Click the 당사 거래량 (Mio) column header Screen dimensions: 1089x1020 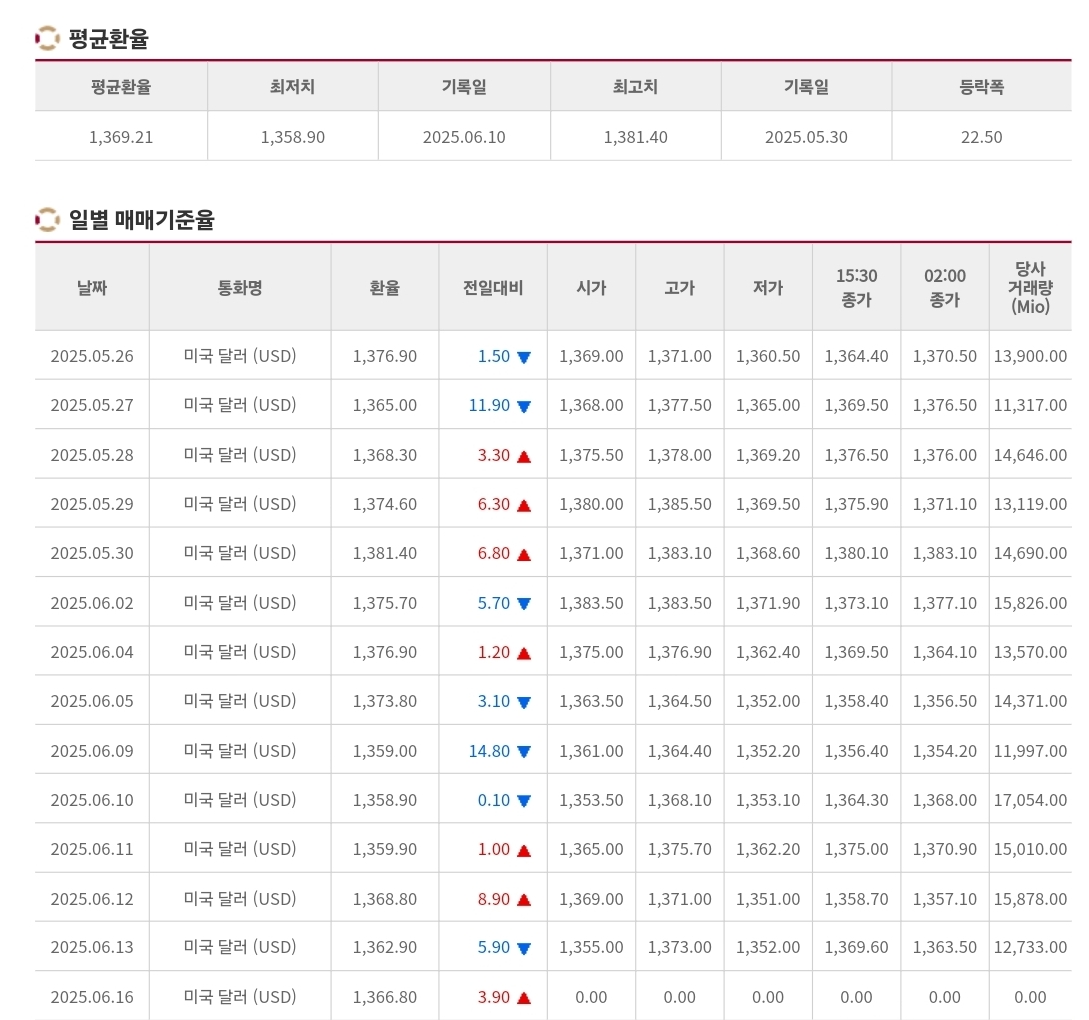pyautogui.click(x=1030, y=287)
